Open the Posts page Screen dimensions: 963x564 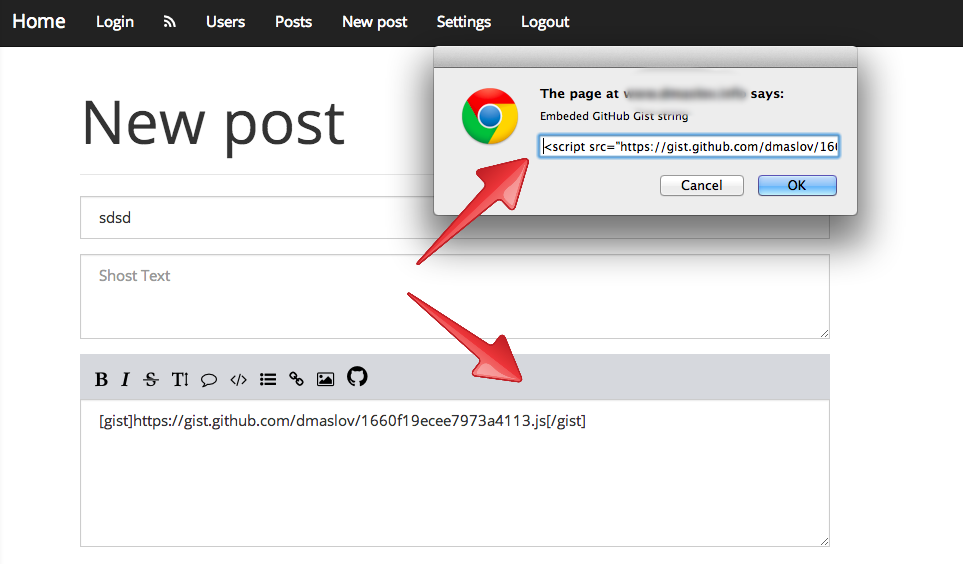[294, 22]
